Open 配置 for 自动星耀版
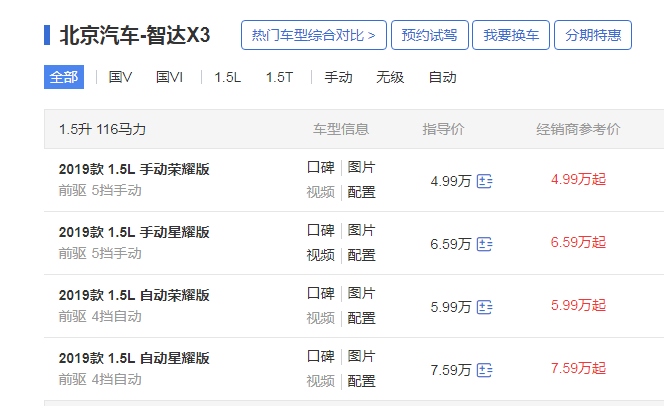 (x=361, y=381)
